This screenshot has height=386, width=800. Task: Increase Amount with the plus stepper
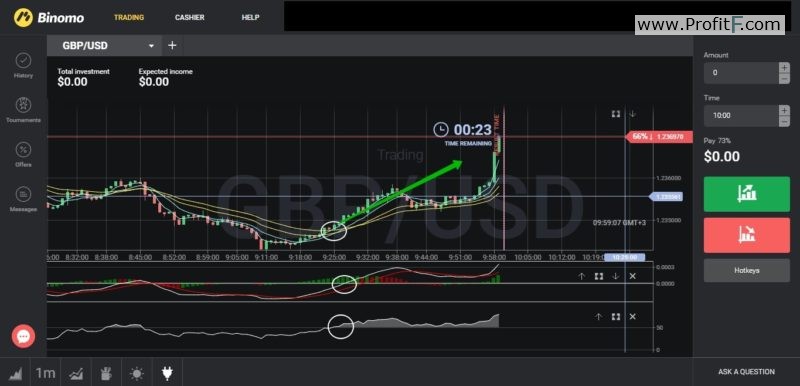784,67
